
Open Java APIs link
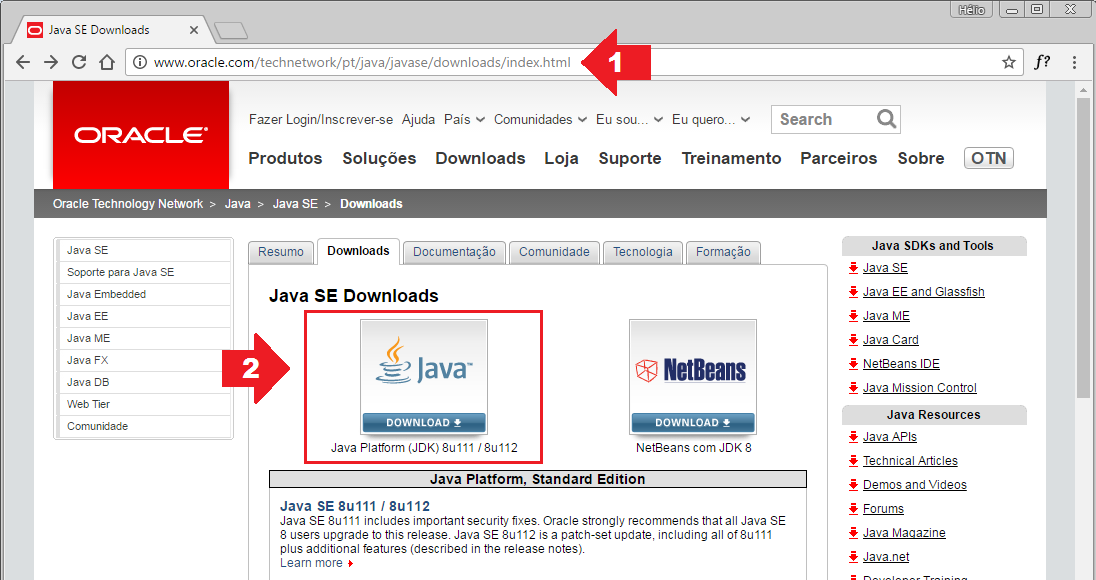click(890, 437)
